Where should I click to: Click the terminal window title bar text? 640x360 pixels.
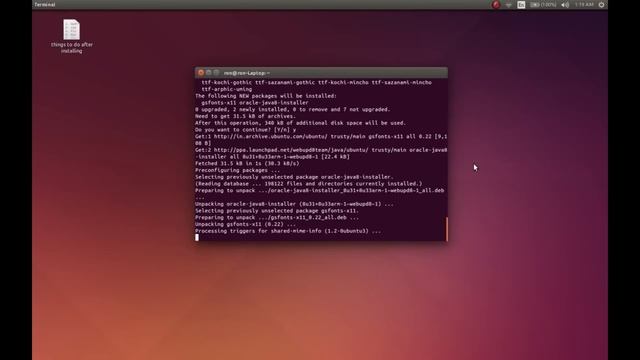pyautogui.click(x=247, y=73)
